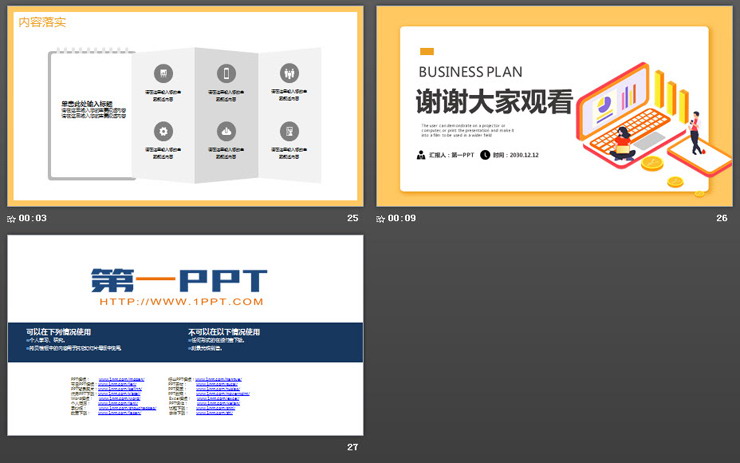Click the person icon beside 汇报人

click(421, 155)
